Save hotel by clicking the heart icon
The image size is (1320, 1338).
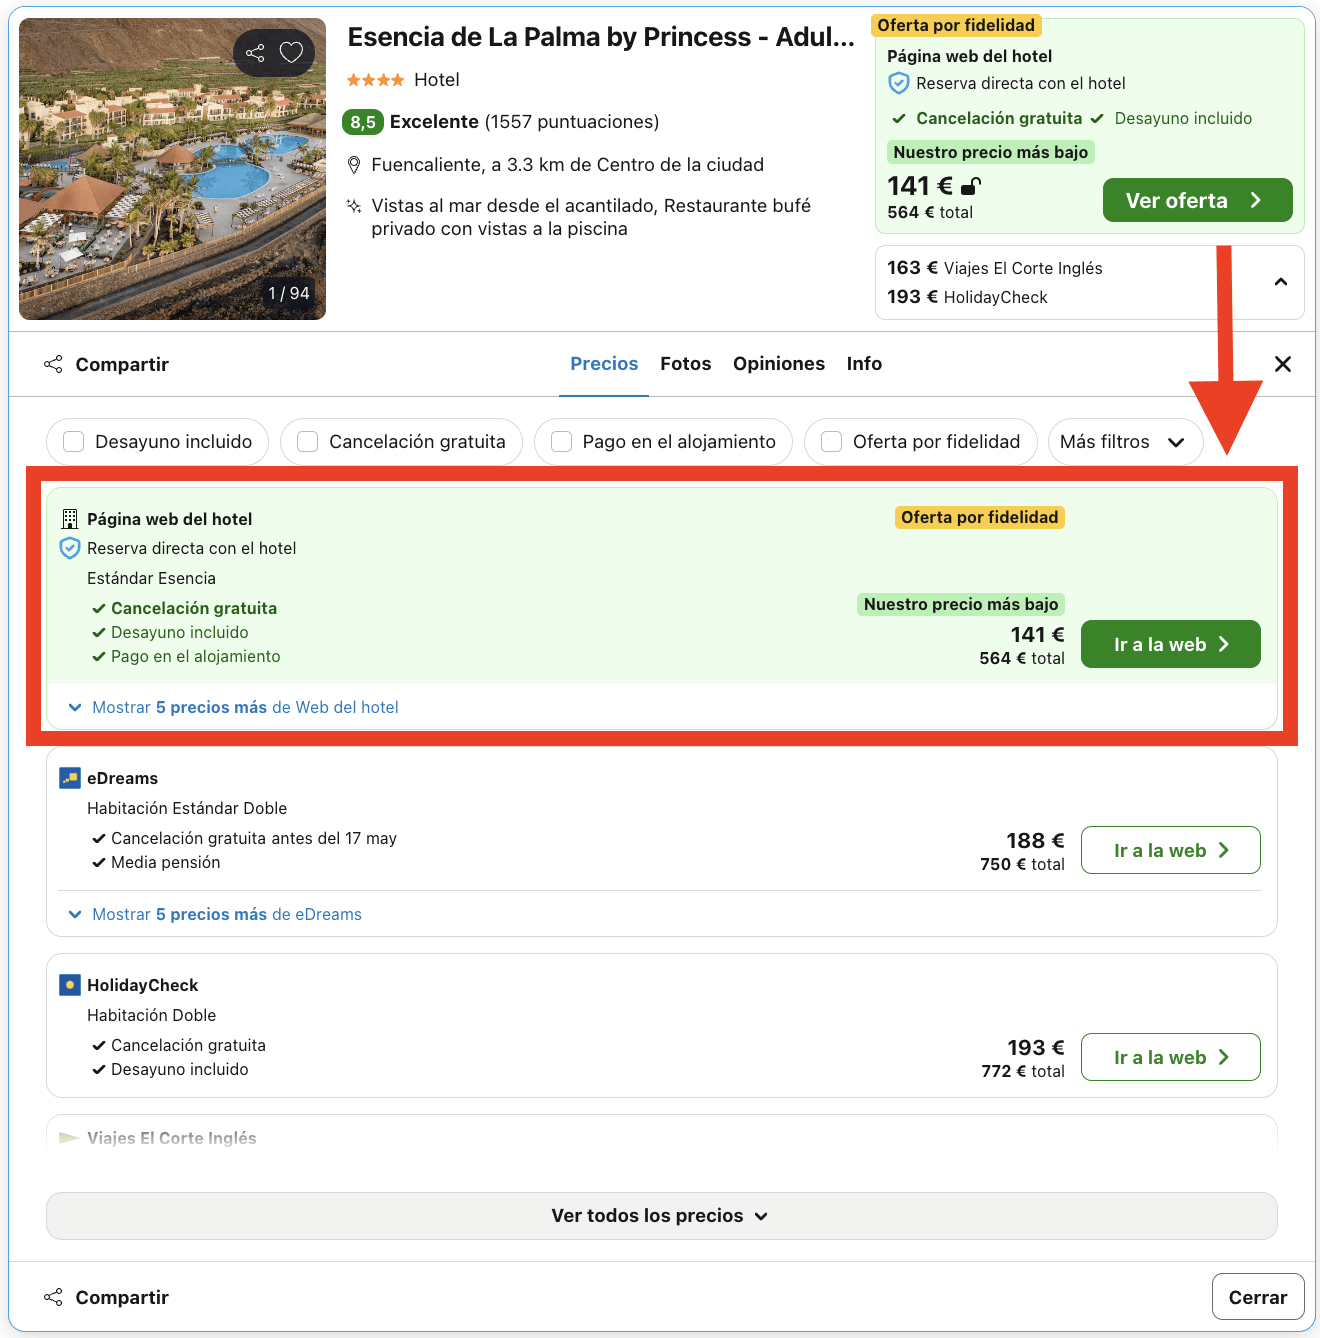291,52
